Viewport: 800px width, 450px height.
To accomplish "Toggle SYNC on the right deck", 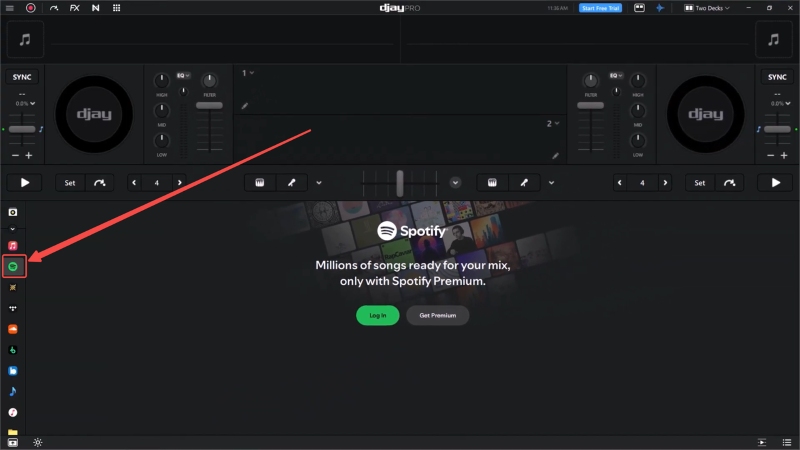I will click(777, 77).
